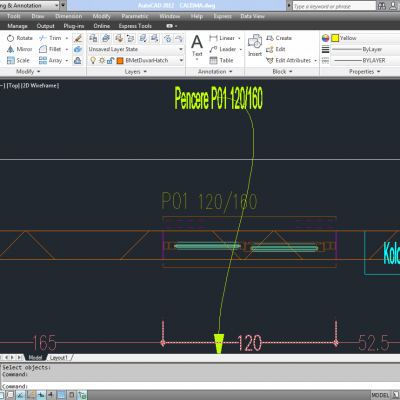Switch to the Model tab

(35, 358)
